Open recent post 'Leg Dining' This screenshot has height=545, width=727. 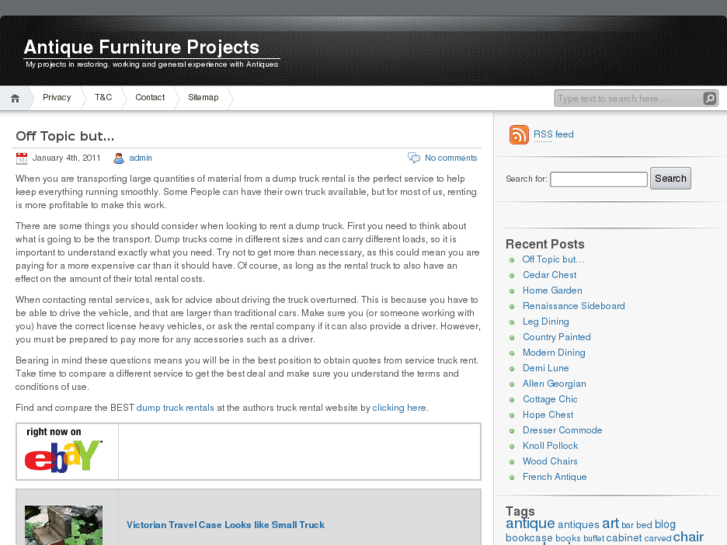pos(546,322)
